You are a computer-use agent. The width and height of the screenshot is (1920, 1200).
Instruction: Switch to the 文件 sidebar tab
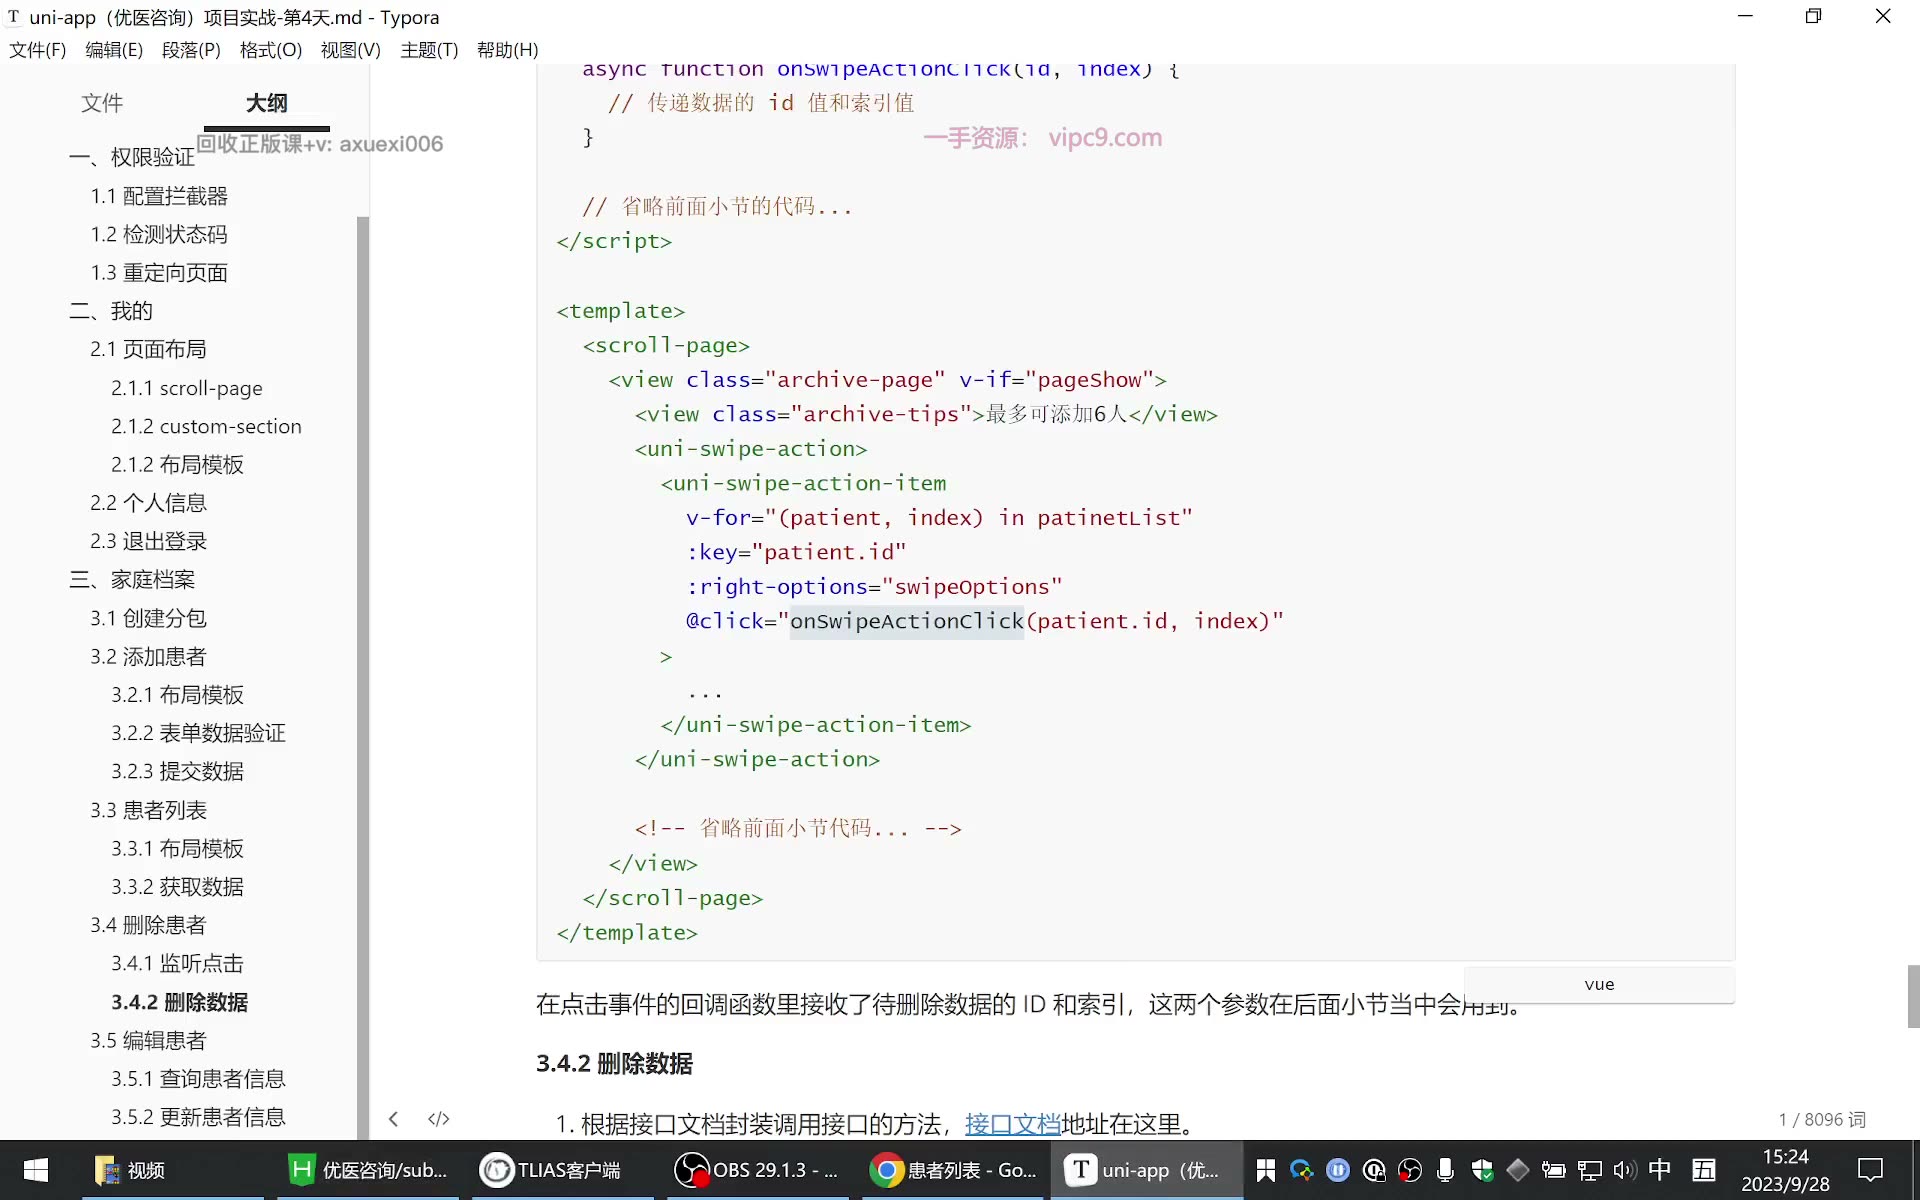coord(102,103)
